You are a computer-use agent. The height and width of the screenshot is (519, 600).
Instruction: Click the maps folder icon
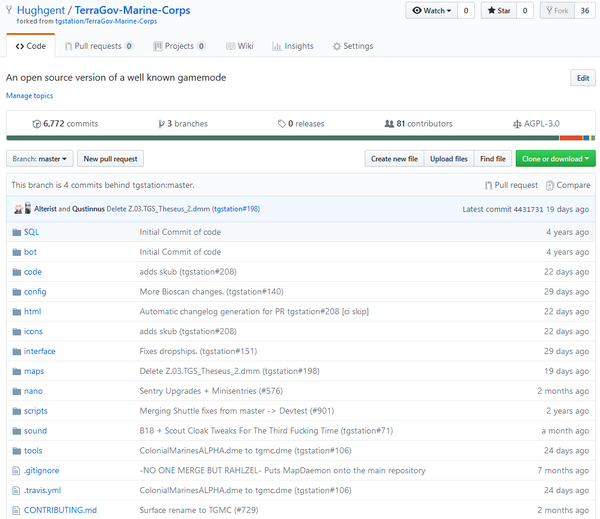pos(16,371)
